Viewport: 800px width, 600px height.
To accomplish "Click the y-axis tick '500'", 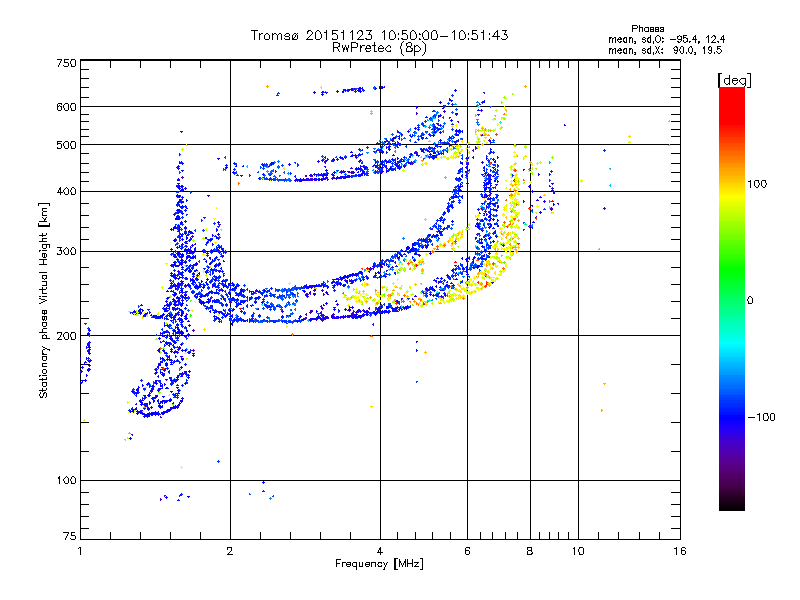I will [66, 145].
